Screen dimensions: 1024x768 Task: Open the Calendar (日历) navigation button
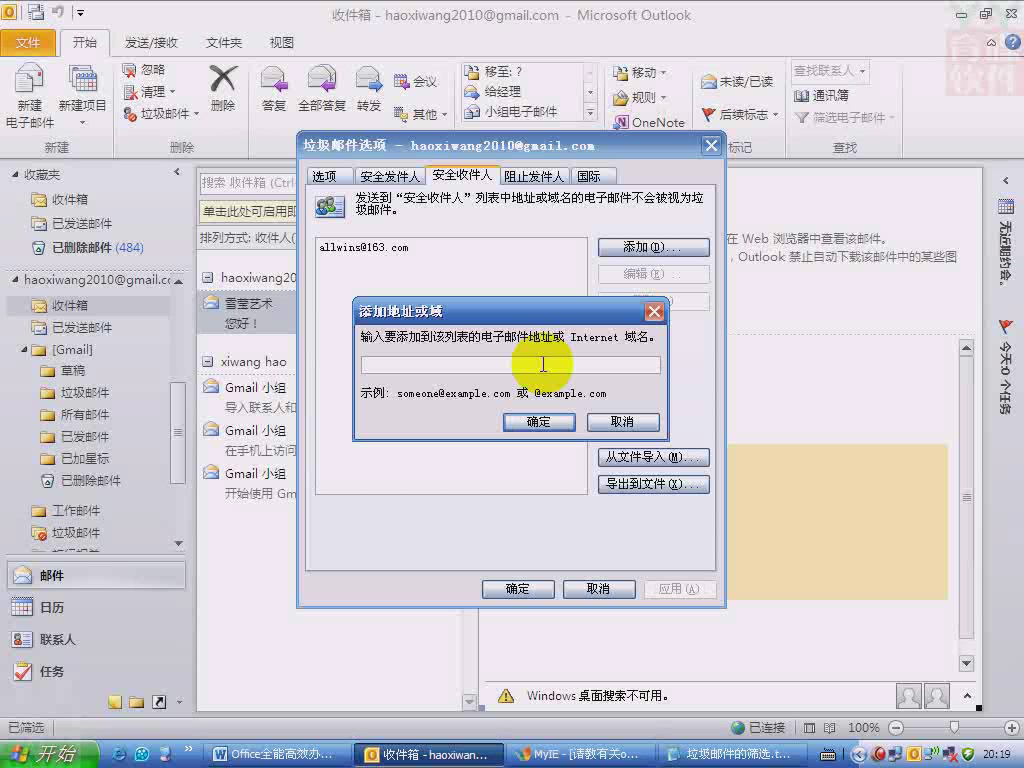tap(97, 607)
